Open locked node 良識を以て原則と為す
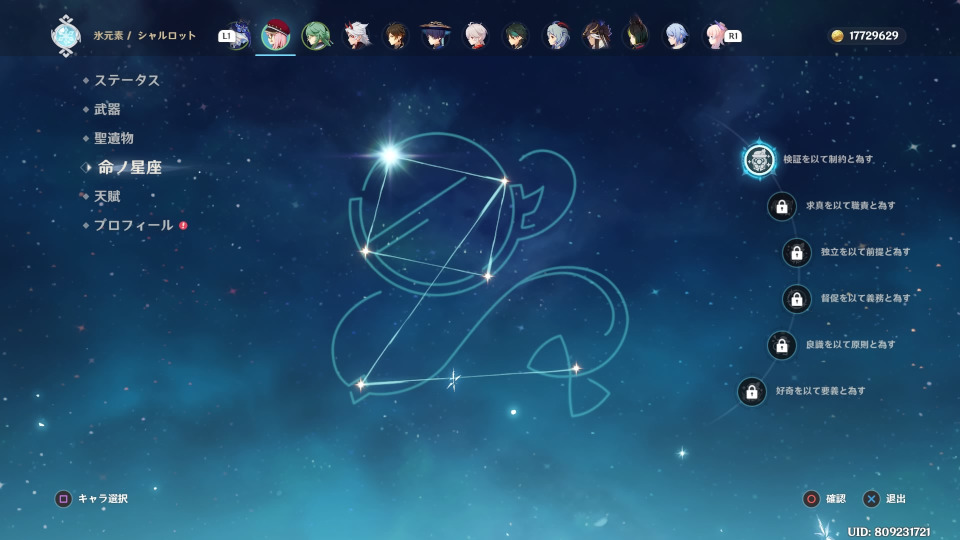This screenshot has width=960, height=540. [x=782, y=345]
